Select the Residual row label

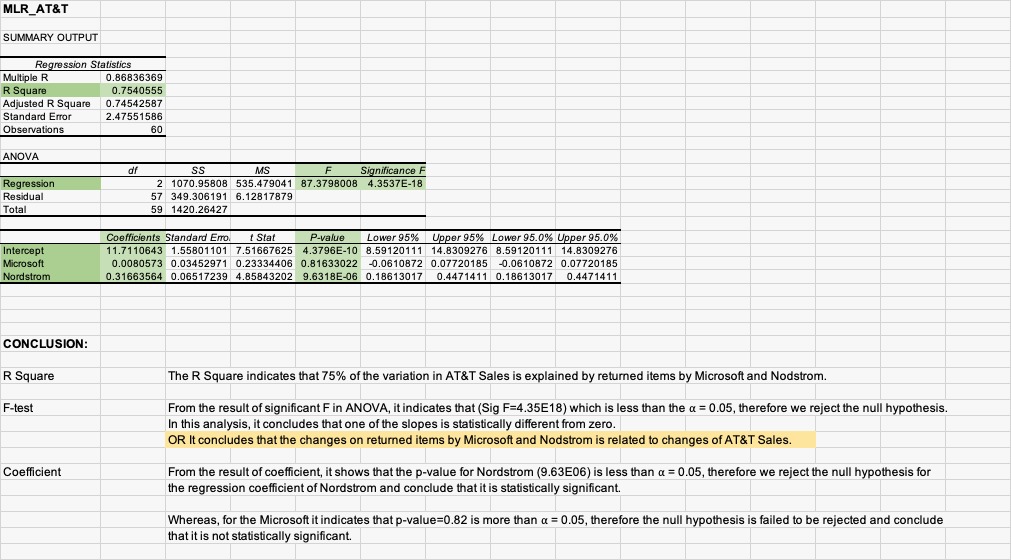coord(50,197)
